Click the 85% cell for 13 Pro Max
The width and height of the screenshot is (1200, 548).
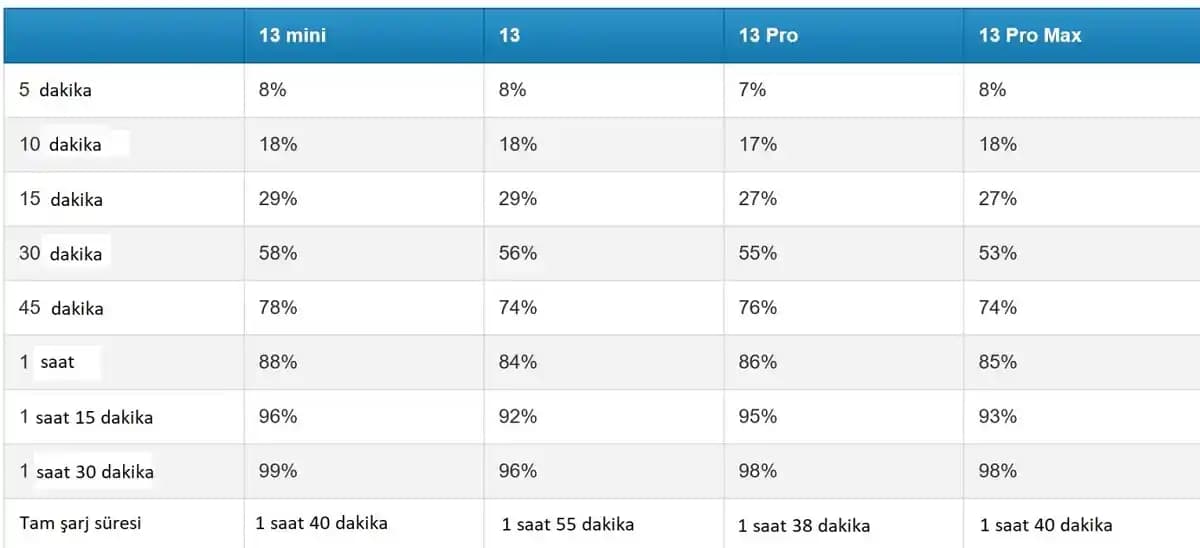pos(997,362)
